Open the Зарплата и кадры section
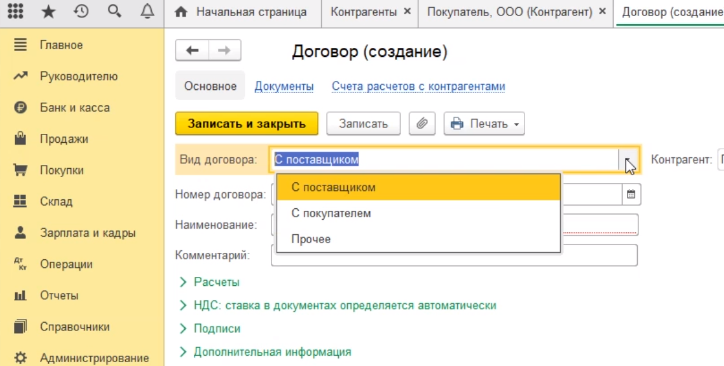This screenshot has width=724, height=366. [88, 233]
